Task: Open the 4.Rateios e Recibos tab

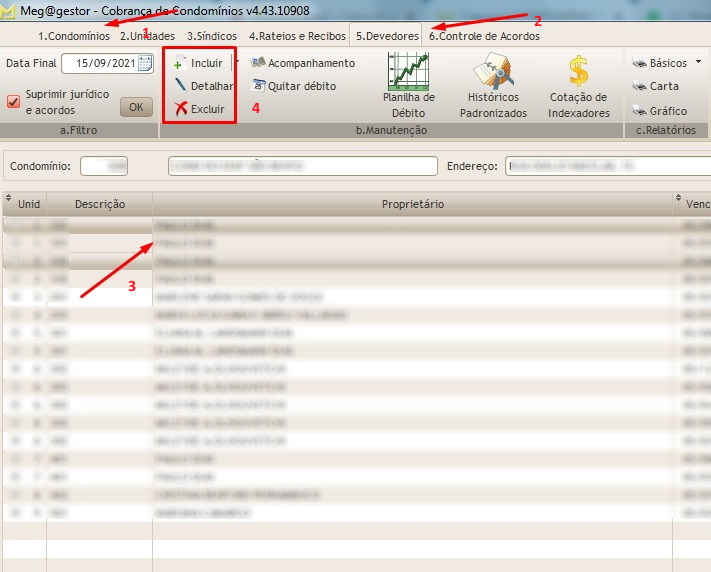Action: (297, 36)
